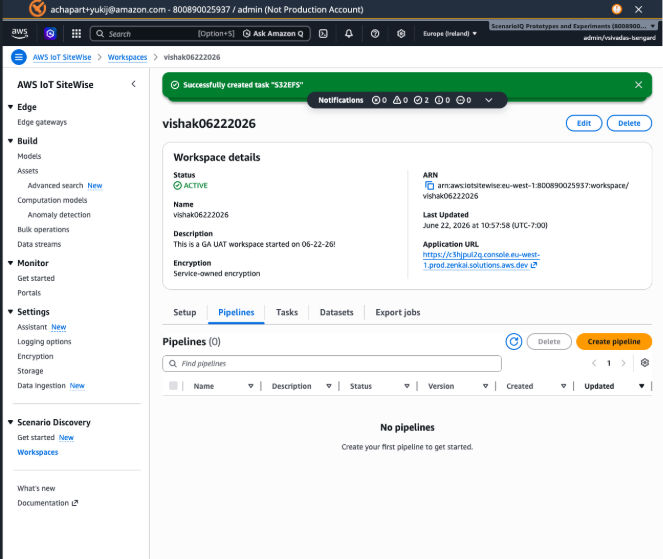
Task: Click the purple Amazon Q console icon
Action: tap(50, 33)
